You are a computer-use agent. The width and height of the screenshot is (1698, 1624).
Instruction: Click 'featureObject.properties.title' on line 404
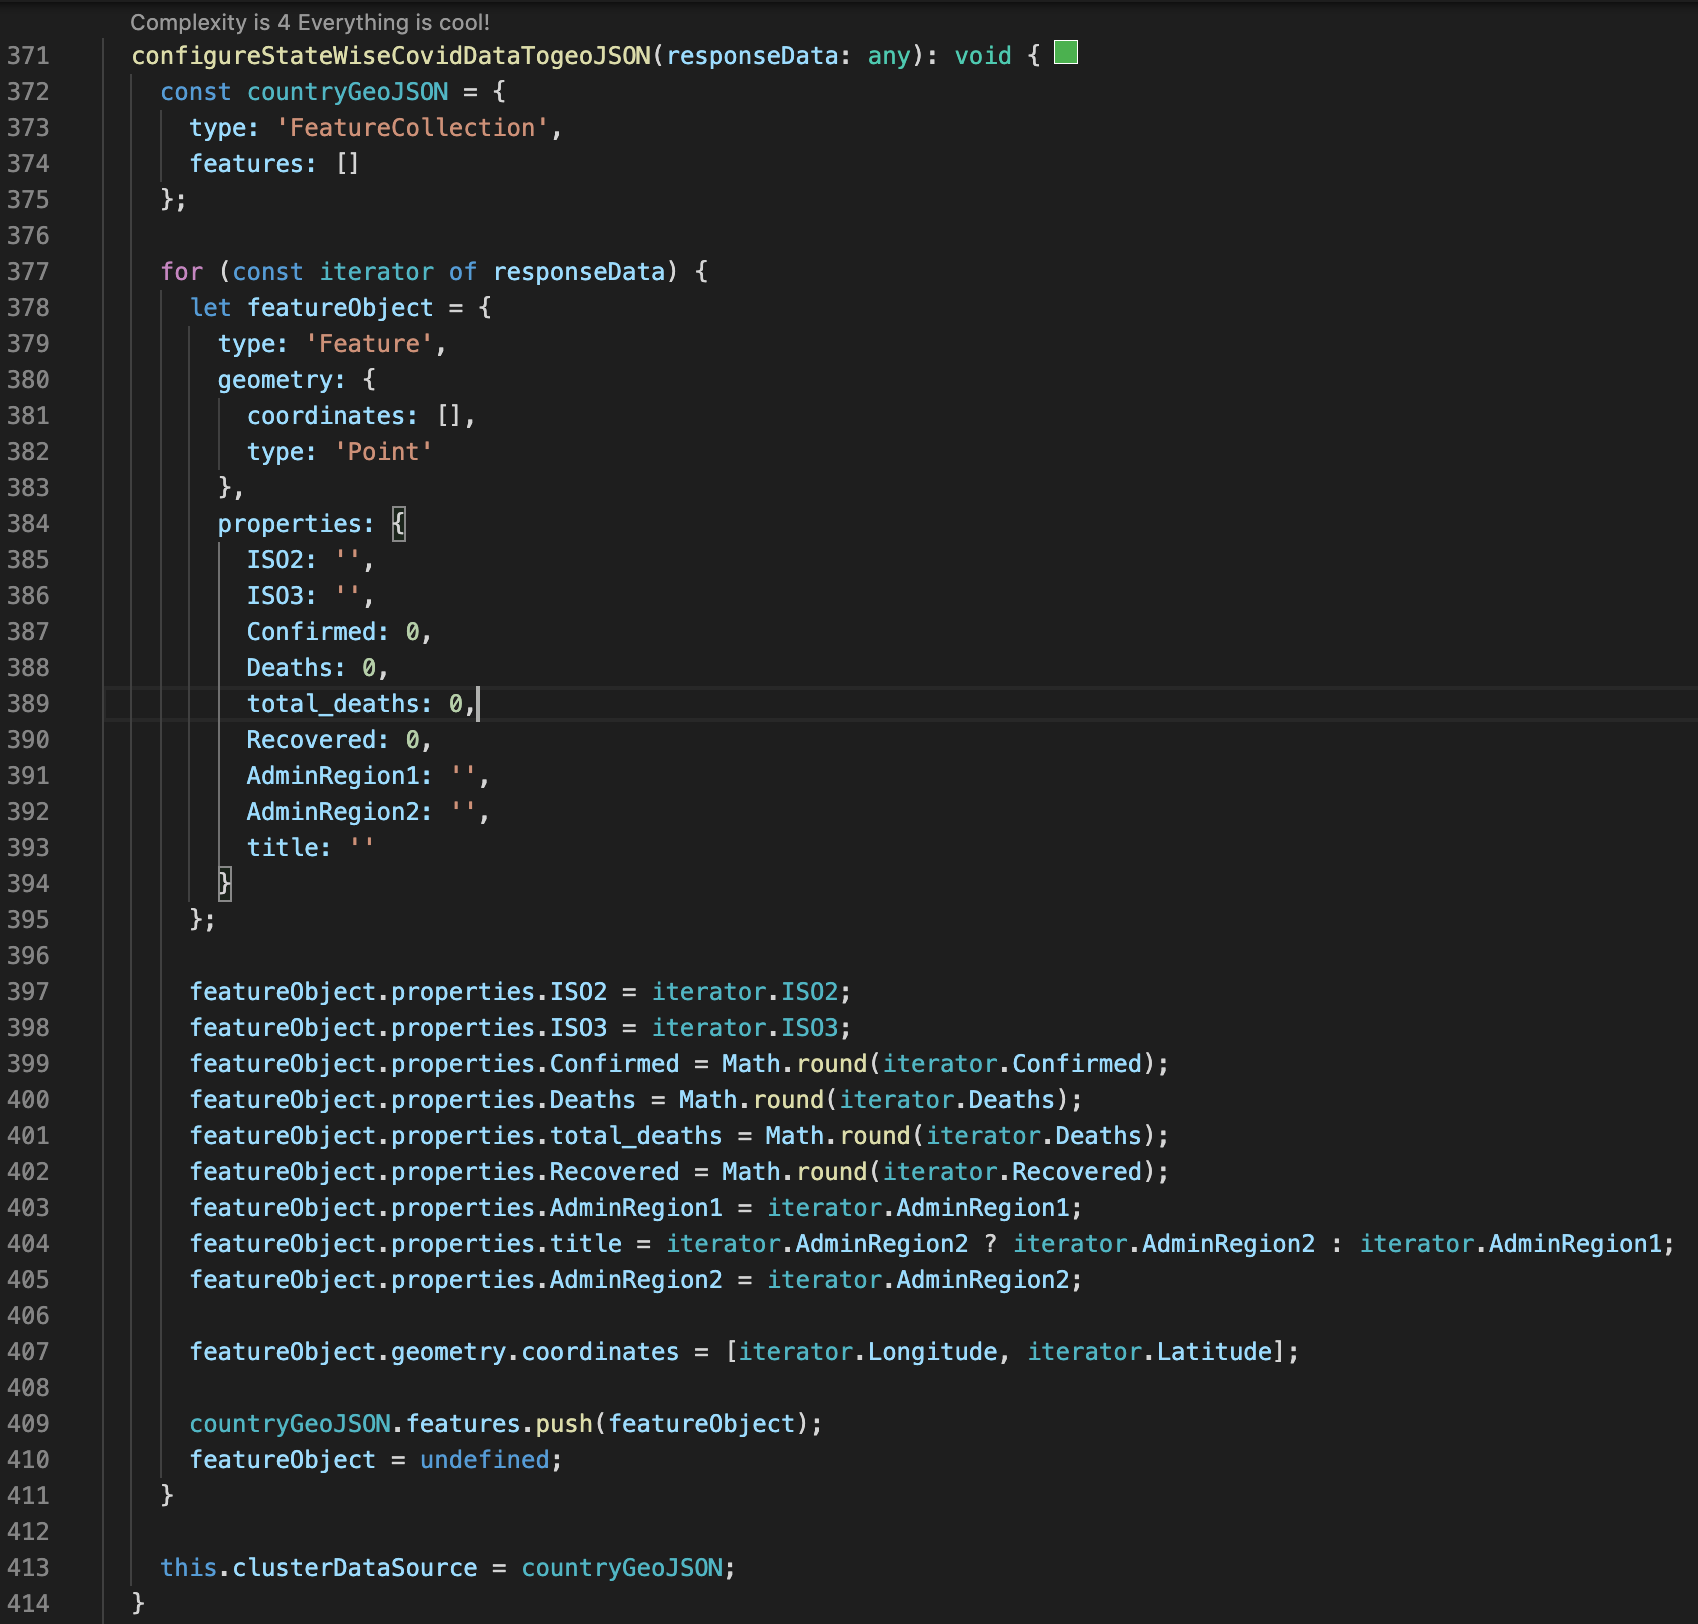pos(406,1244)
